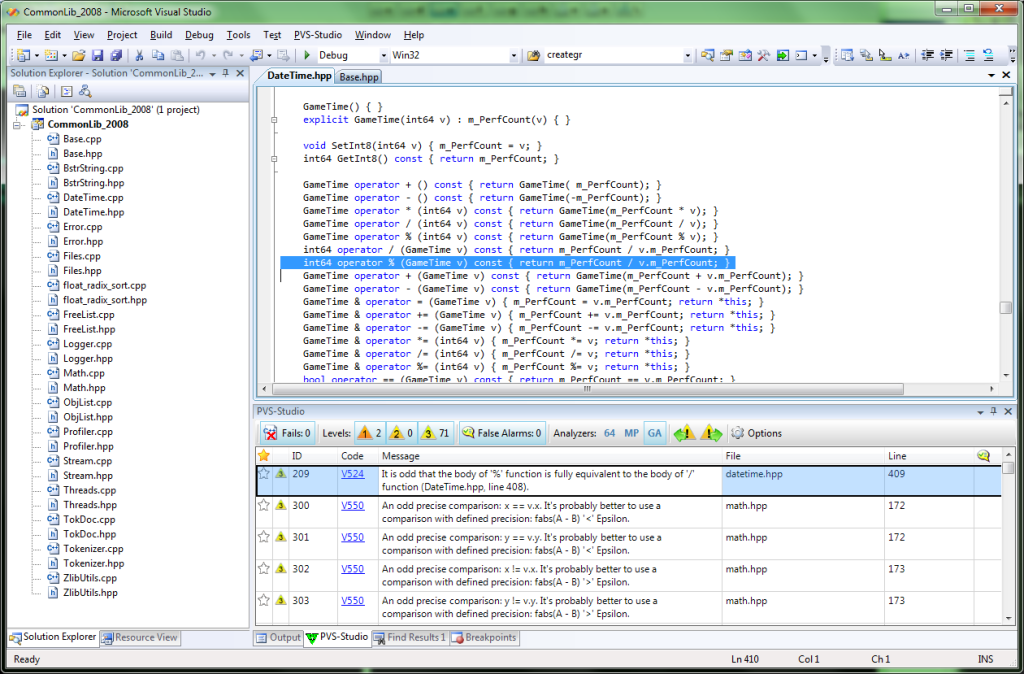Click Find in Files icon beside creategr
The width and height of the screenshot is (1024, 674).
(x=533, y=55)
